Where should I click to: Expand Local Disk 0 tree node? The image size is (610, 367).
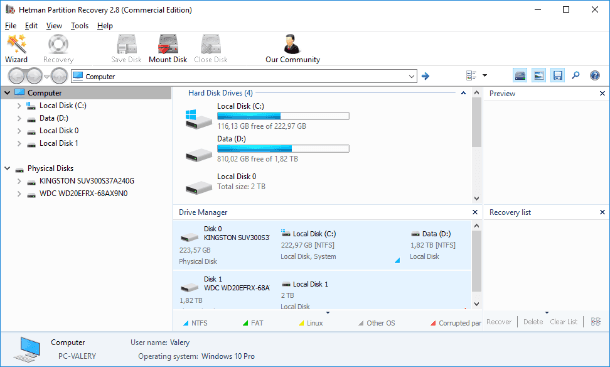(x=19, y=131)
